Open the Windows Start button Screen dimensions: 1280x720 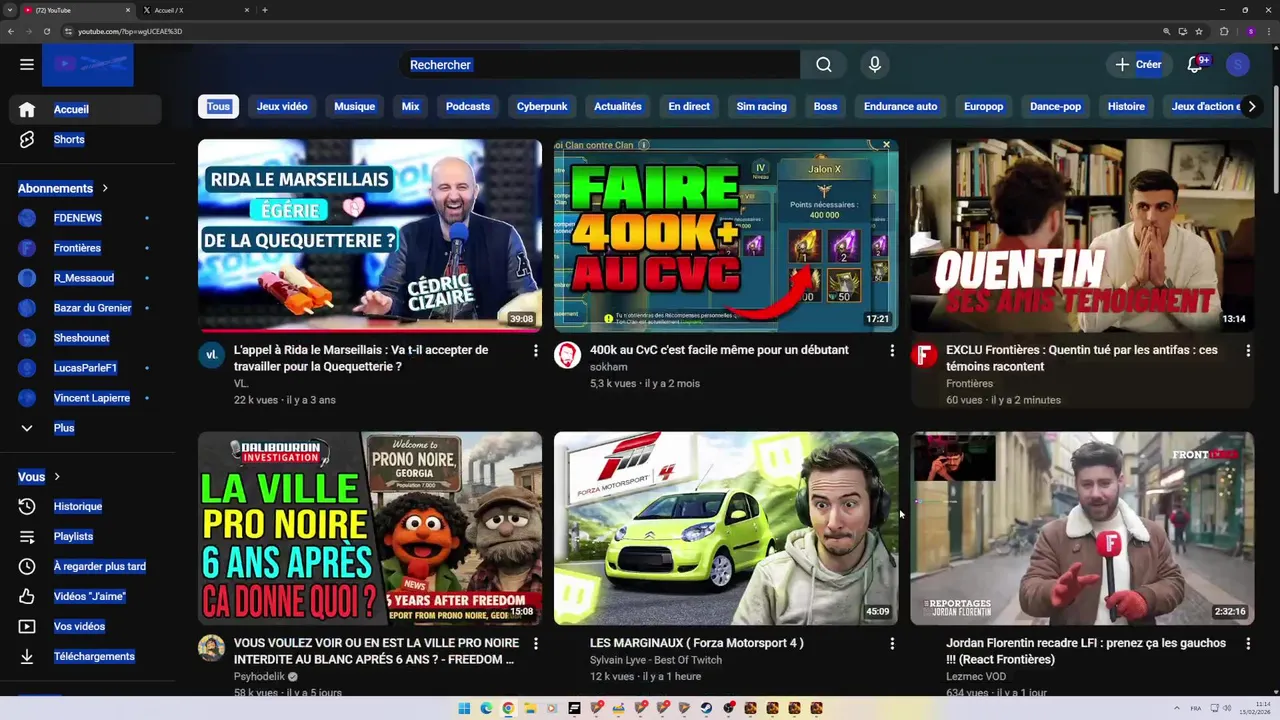coord(464,708)
